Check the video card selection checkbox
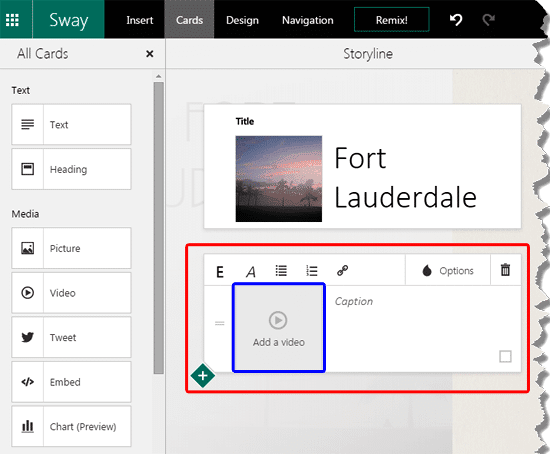 coord(505,356)
